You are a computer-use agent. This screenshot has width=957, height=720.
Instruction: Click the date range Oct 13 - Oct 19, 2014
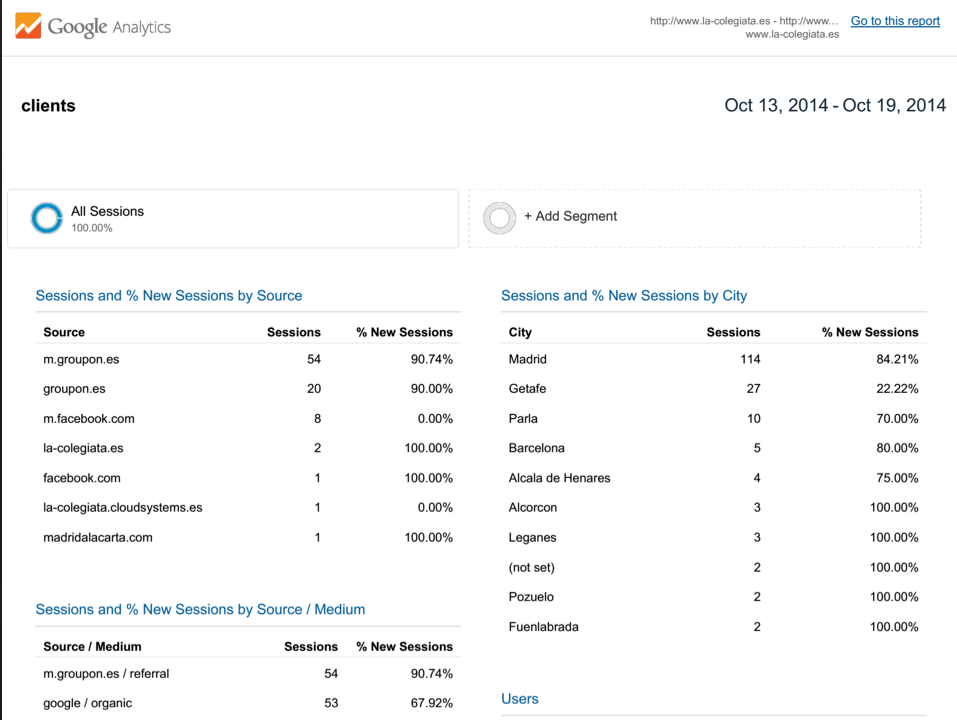[x=835, y=105]
